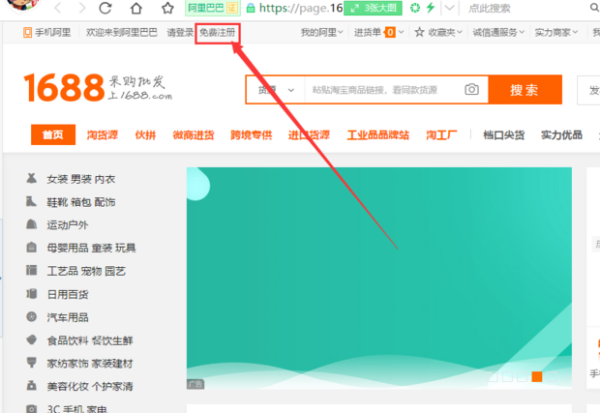
Task: Expand the 诚信通服务 dropdown
Action: pos(498,33)
